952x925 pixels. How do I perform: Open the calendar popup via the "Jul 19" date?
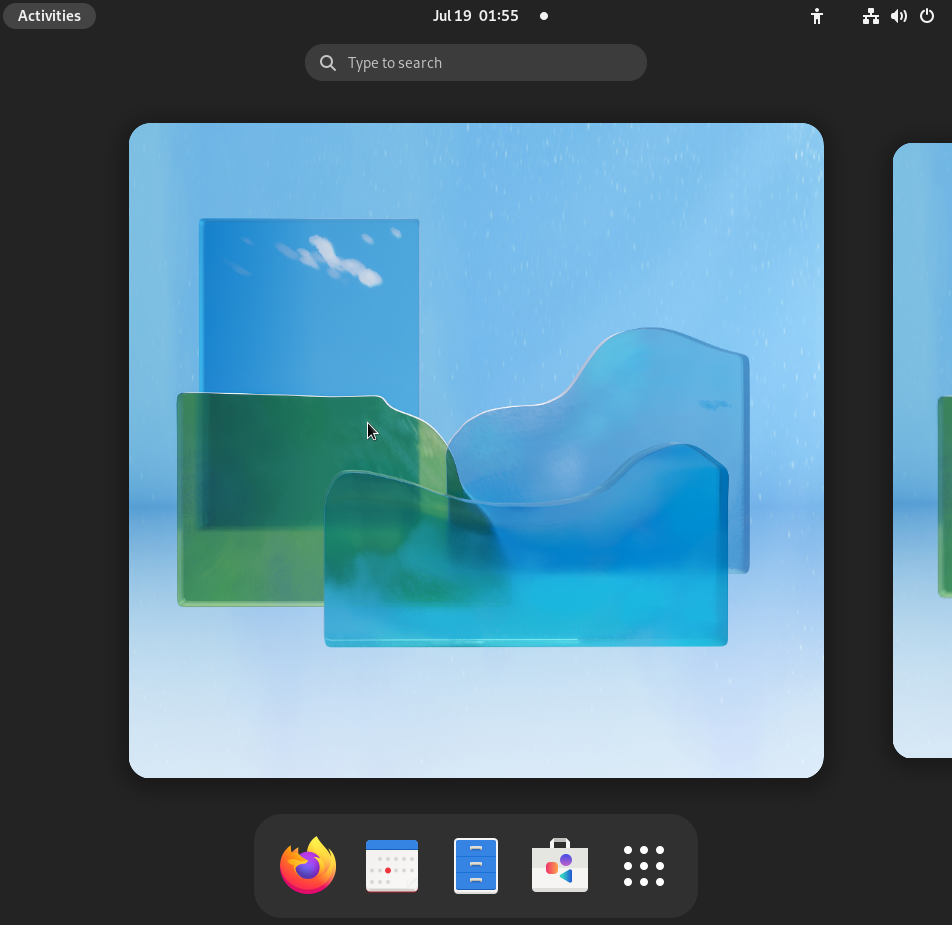pyautogui.click(x=451, y=16)
